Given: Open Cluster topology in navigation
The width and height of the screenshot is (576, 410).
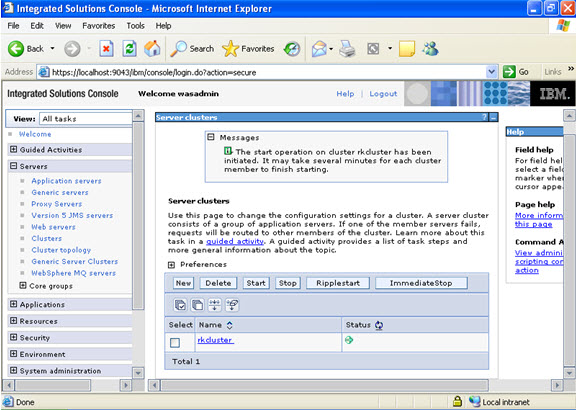Looking at the screenshot, I should tap(61, 250).
